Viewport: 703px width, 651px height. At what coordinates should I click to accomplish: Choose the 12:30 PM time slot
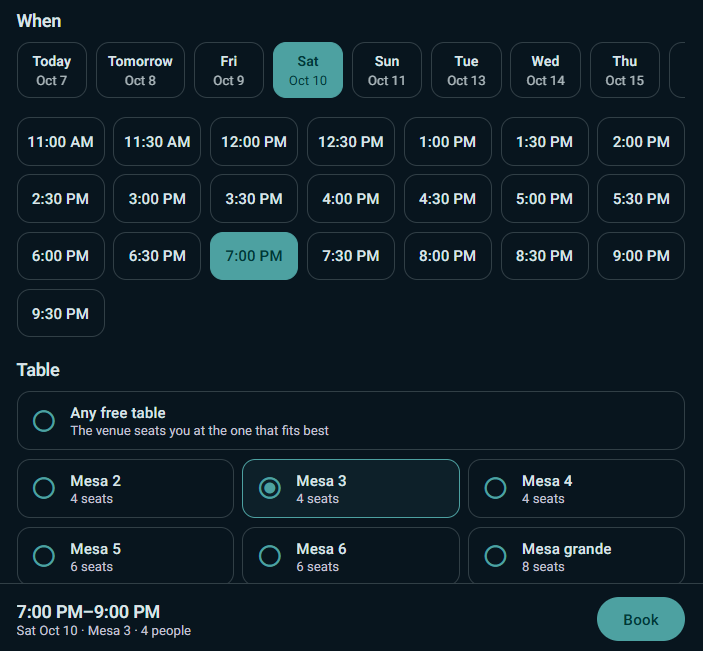(351, 142)
